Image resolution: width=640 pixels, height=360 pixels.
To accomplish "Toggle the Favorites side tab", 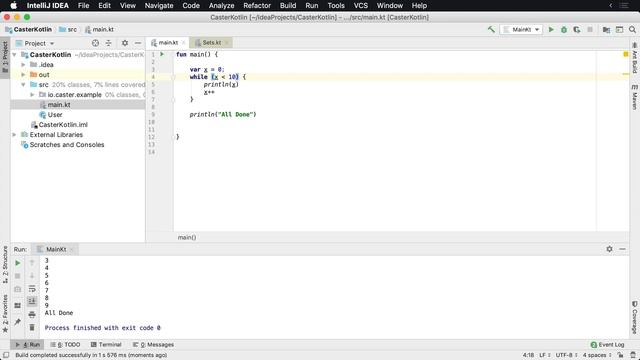I will point(5,313).
